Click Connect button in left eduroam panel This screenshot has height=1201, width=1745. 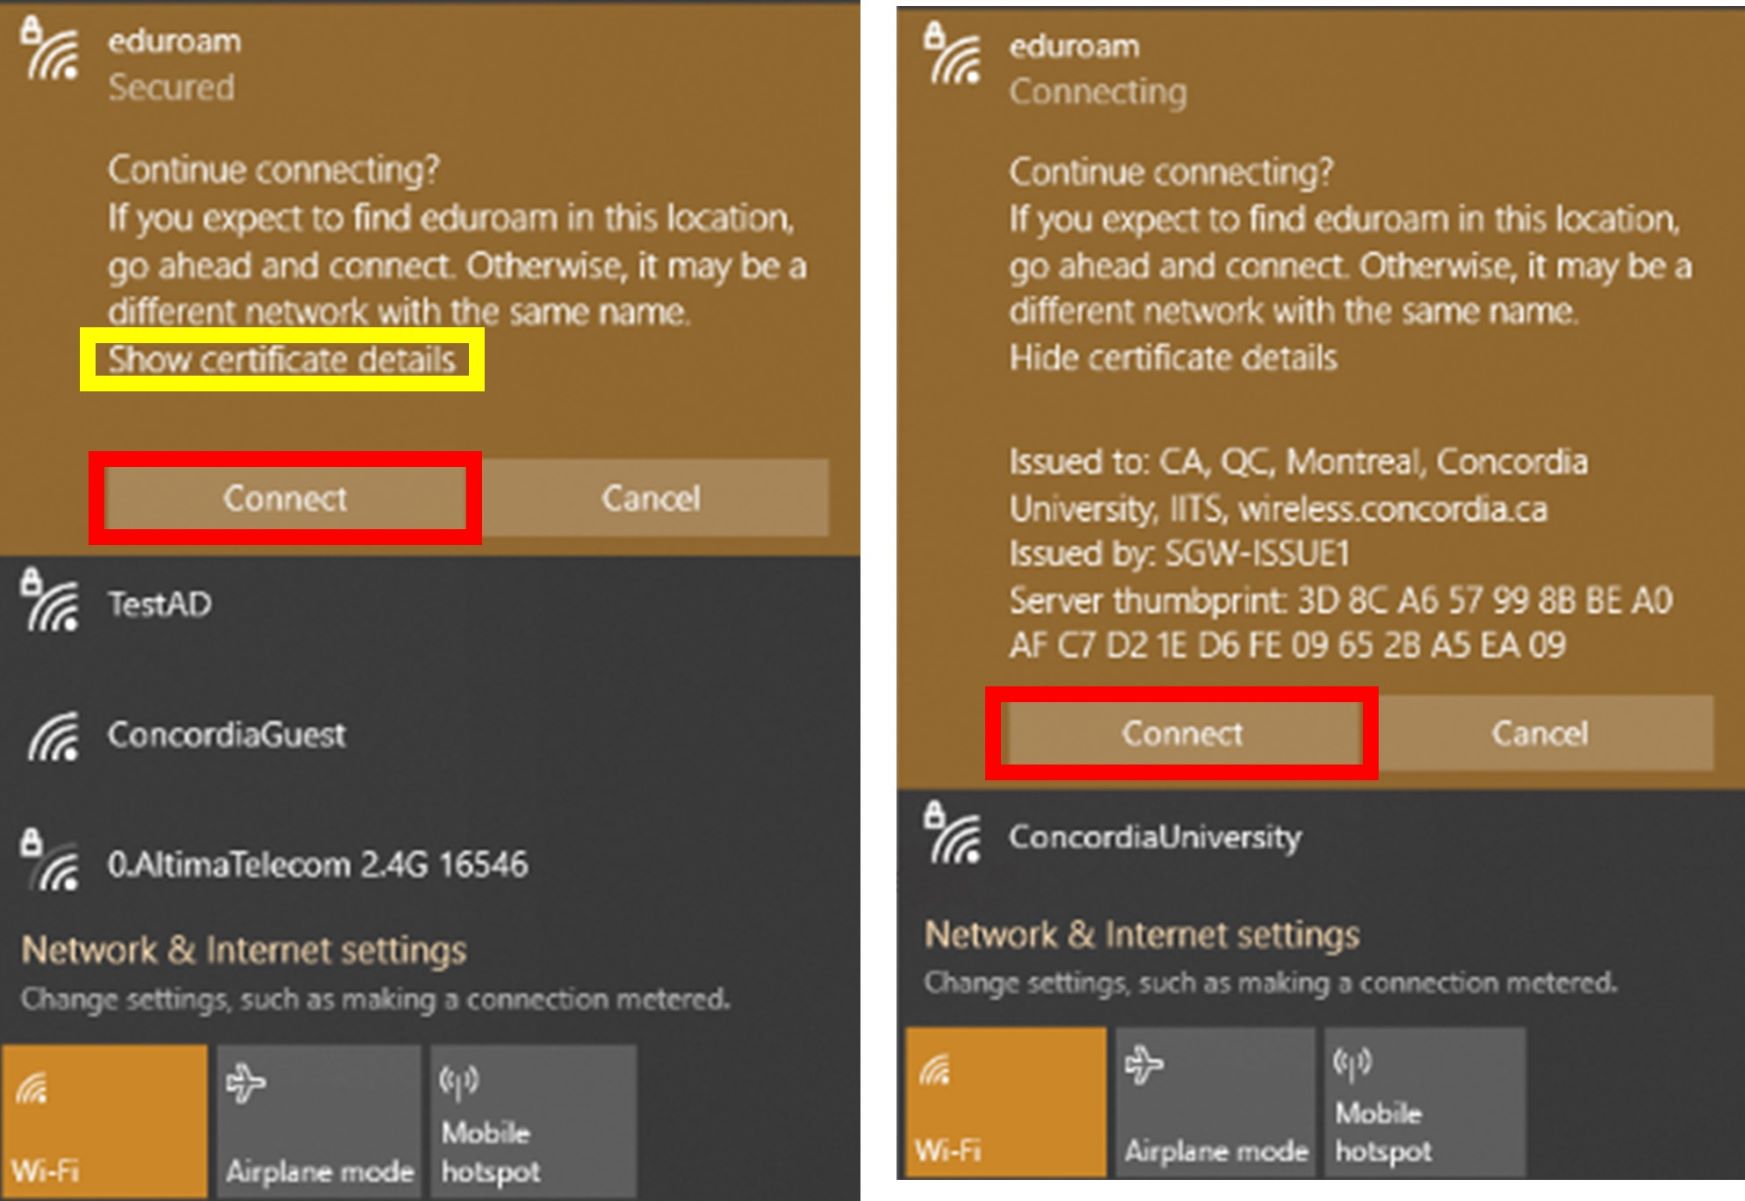click(x=285, y=498)
